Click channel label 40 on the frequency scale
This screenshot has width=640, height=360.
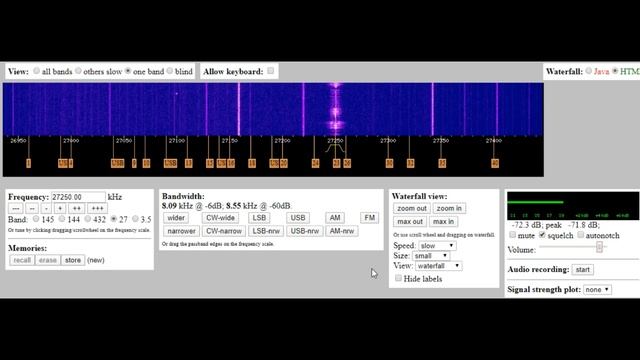[495, 164]
